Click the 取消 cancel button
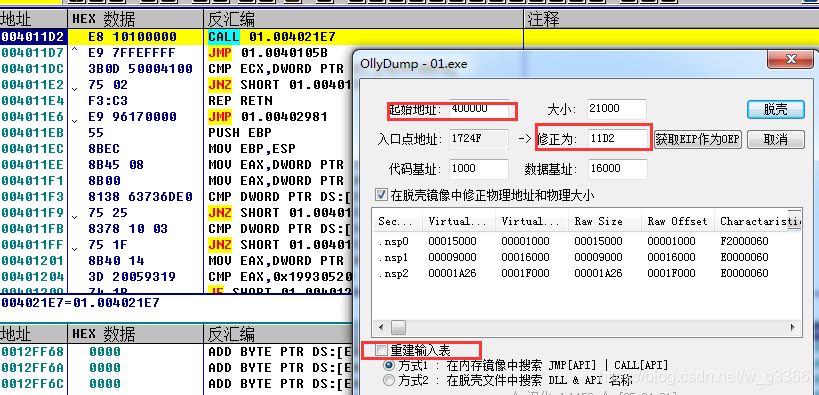Screen dimensions: 819x395 click(775, 140)
